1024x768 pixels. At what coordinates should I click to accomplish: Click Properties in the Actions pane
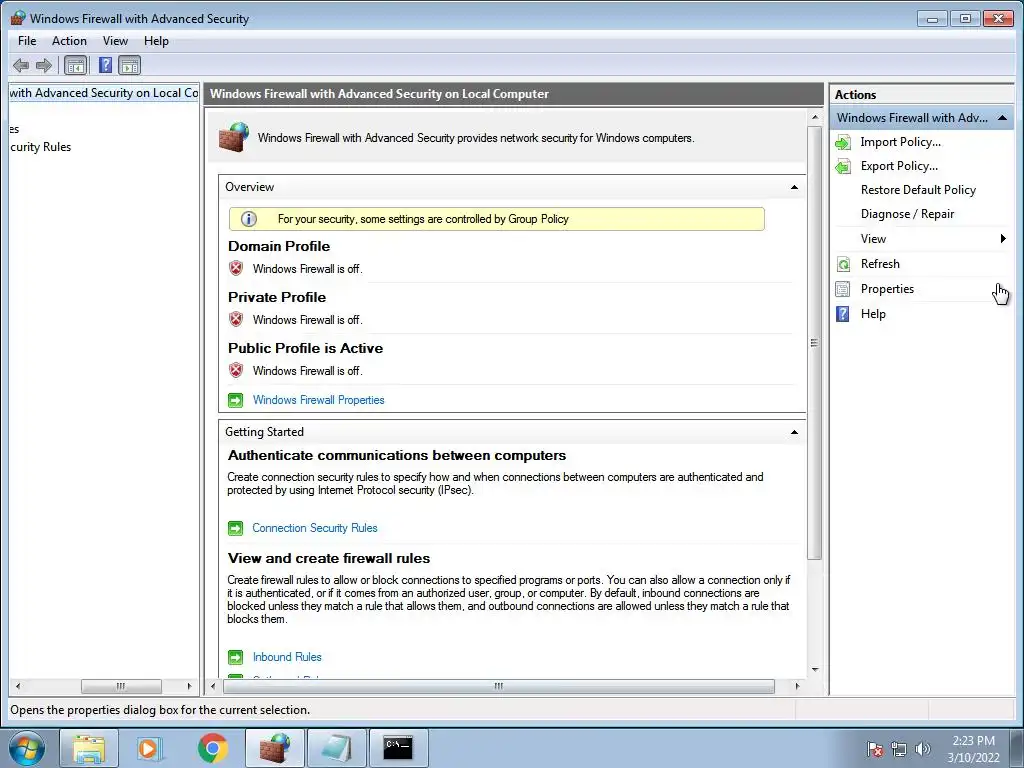click(x=887, y=289)
